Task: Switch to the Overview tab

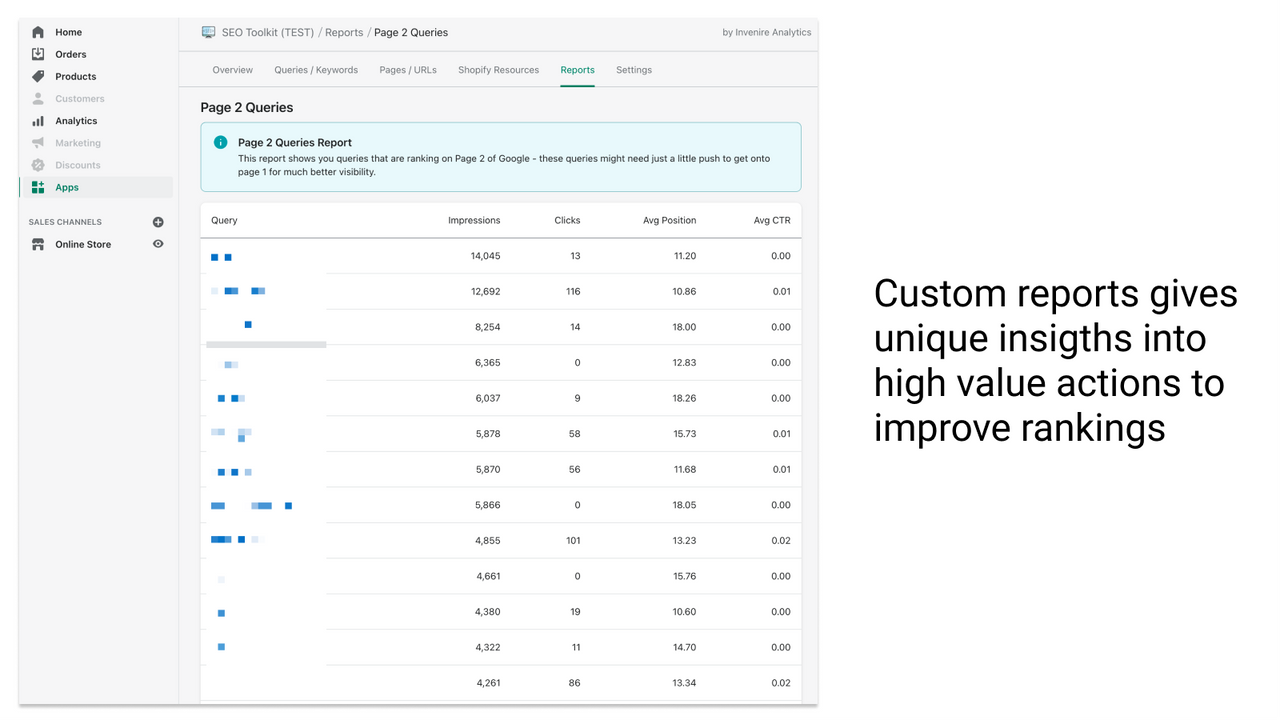Action: point(232,69)
